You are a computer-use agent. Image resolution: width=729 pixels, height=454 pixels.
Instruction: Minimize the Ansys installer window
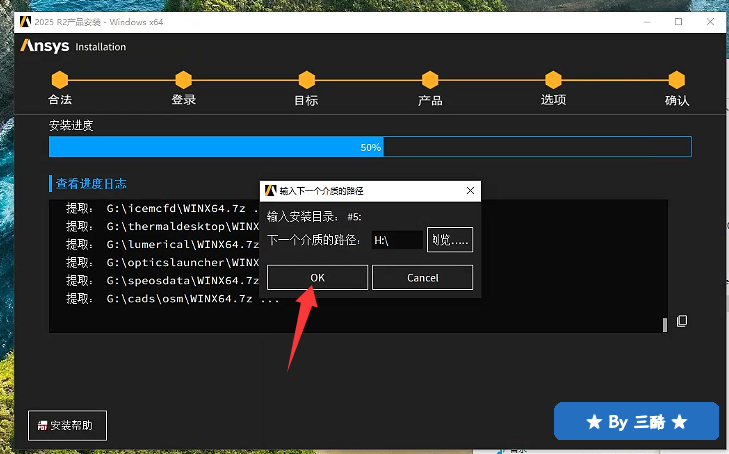tap(647, 22)
